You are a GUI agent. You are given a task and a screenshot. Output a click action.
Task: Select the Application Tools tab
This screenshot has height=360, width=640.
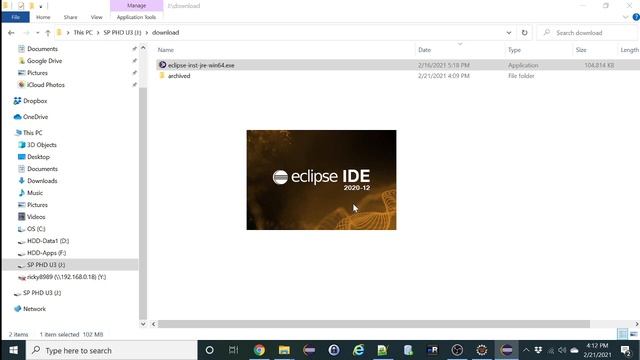point(136,17)
